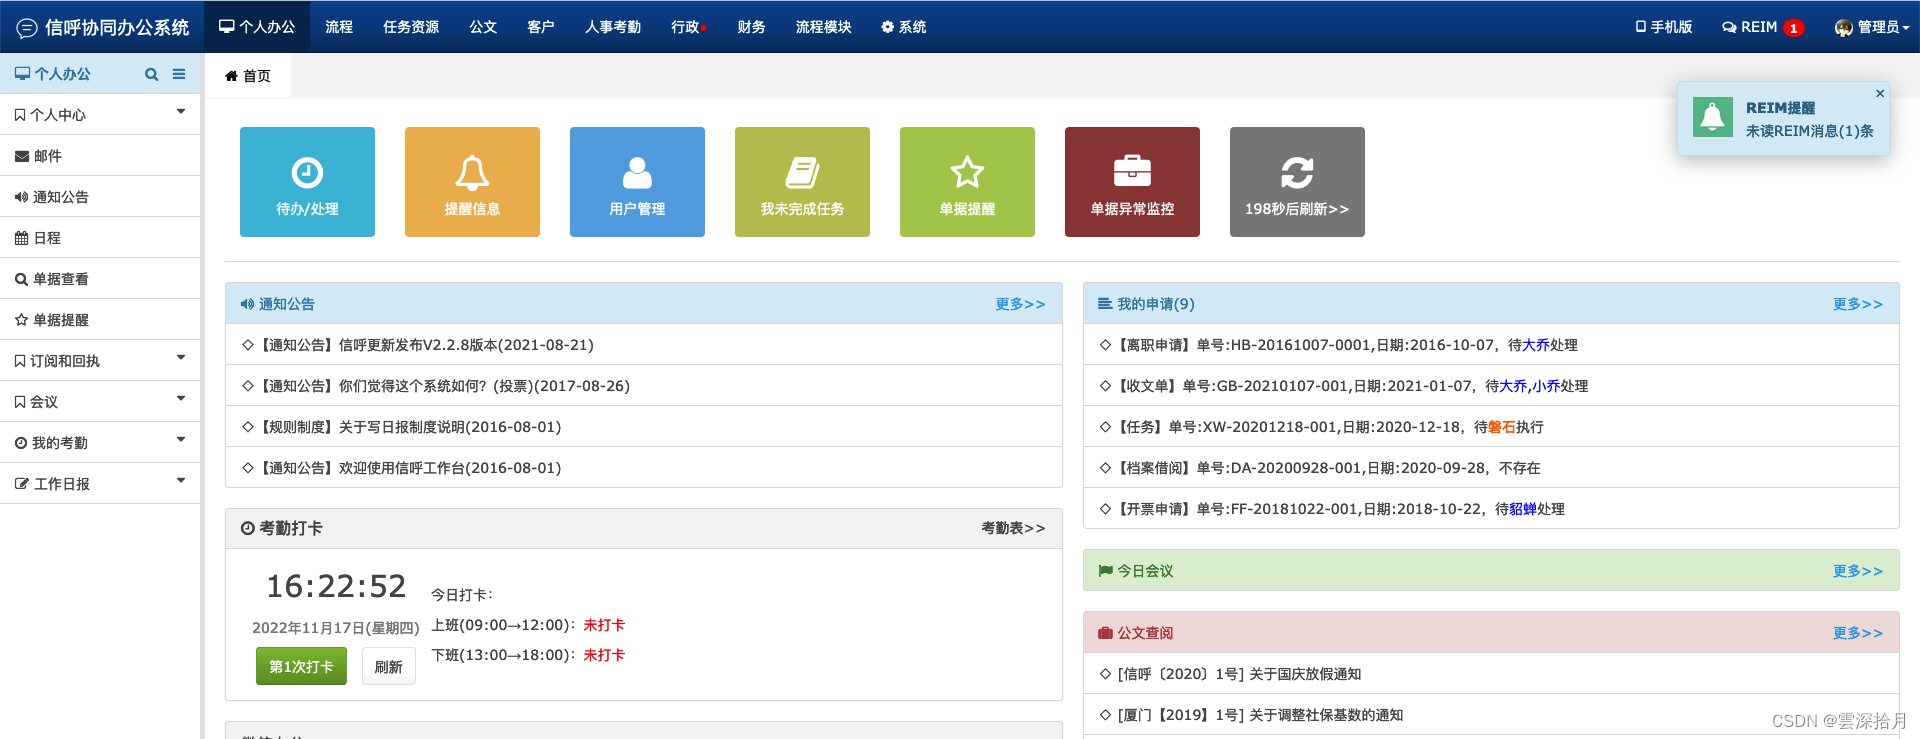1920x739 pixels.
Task: Toggle the sidebar hamburger menu icon
Action: pyautogui.click(x=179, y=74)
